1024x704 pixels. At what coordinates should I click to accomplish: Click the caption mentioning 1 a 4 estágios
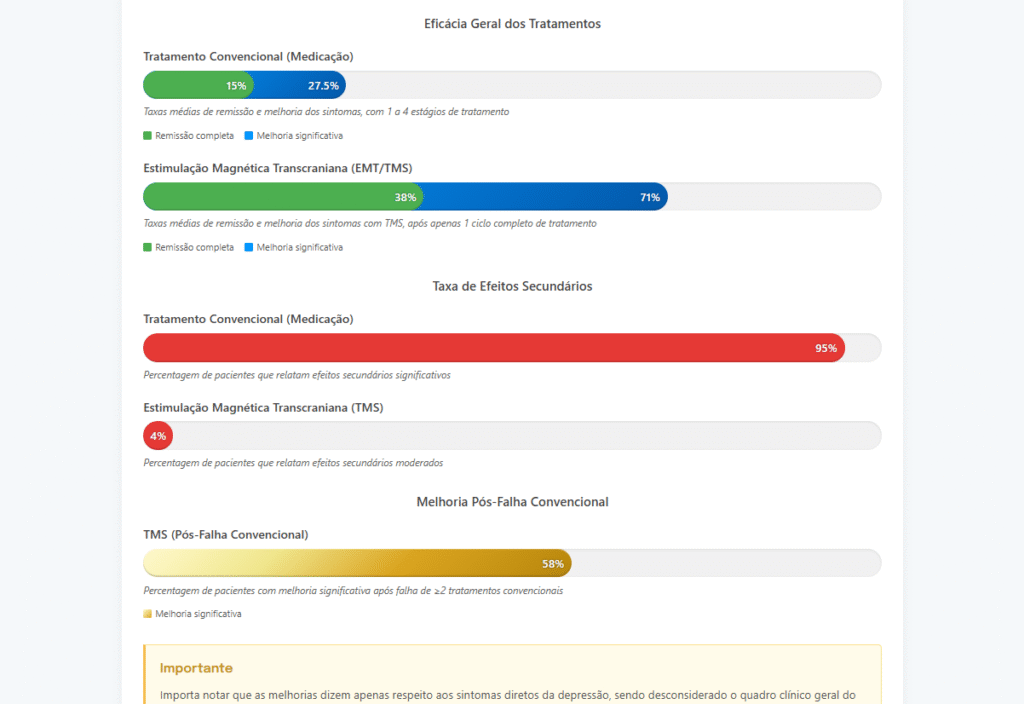(326, 112)
